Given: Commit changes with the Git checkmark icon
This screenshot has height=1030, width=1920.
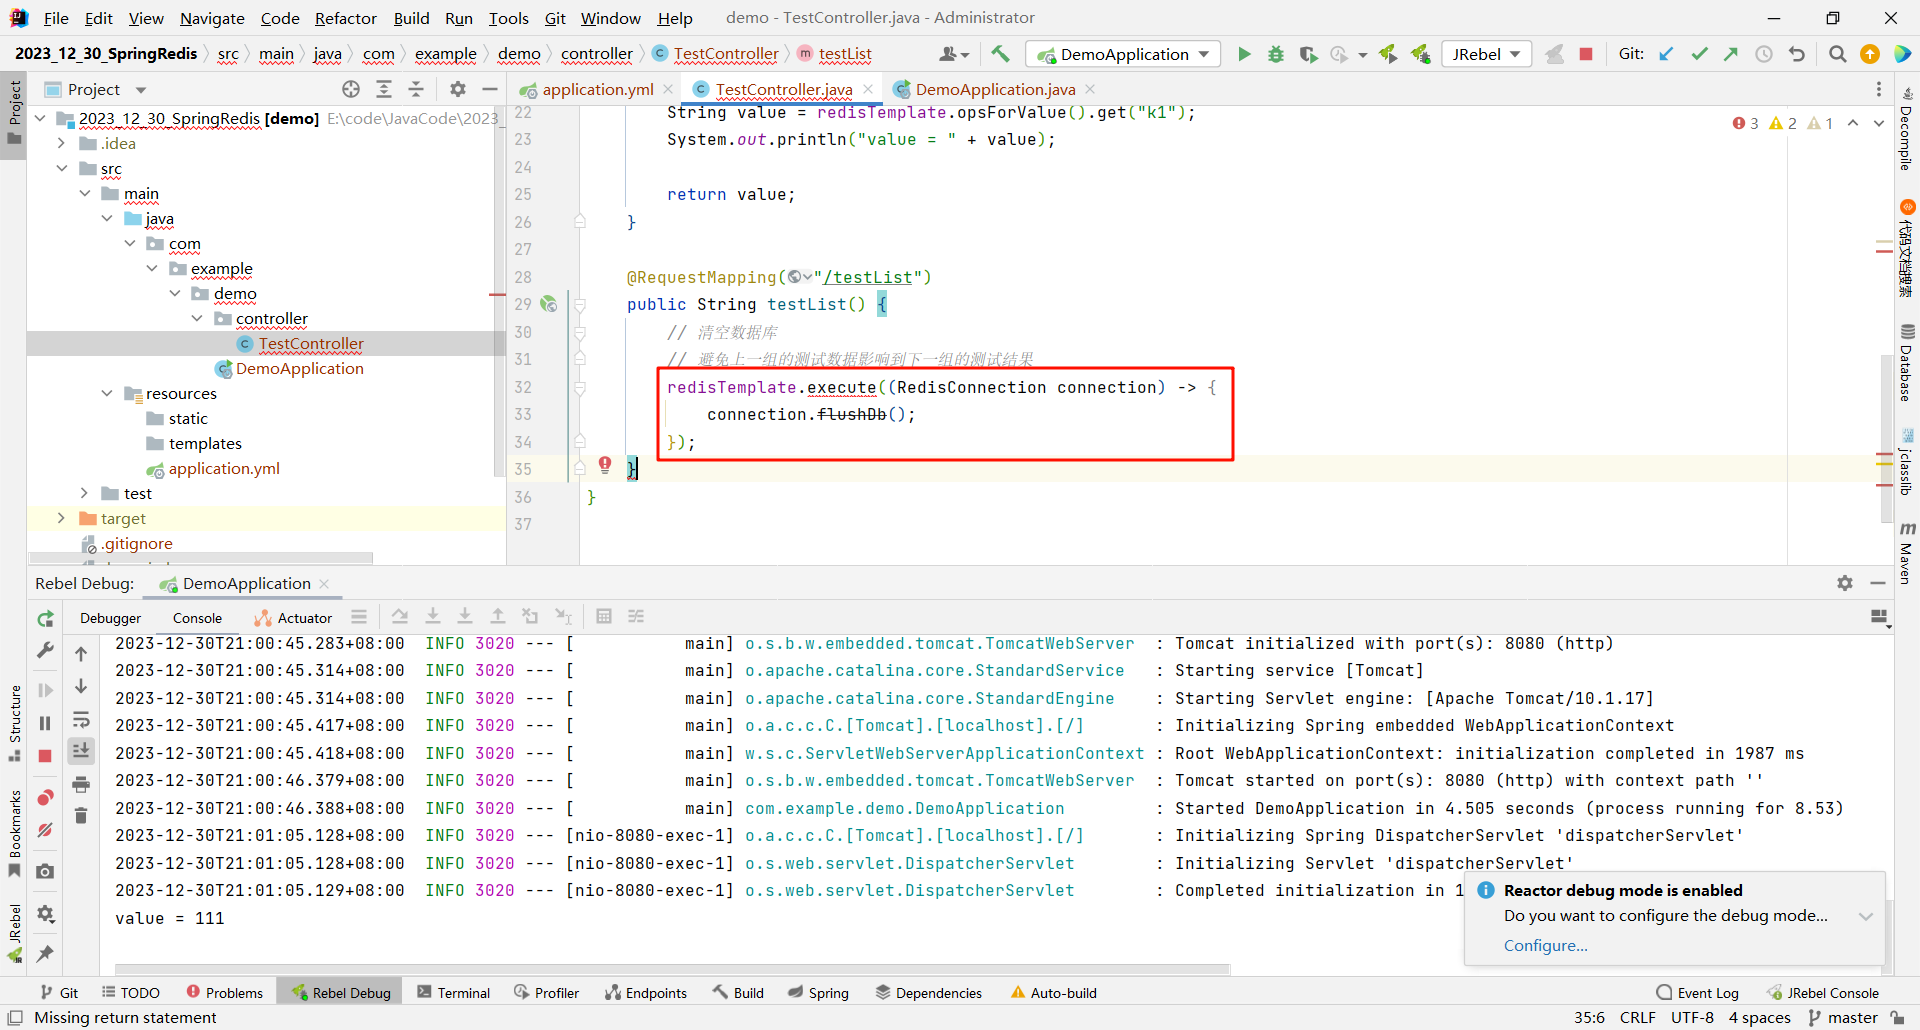Looking at the screenshot, I should coord(1699,54).
